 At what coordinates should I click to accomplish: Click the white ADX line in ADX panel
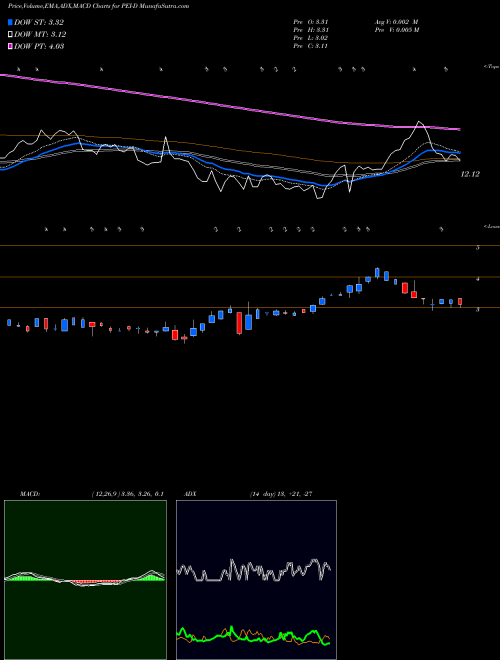253,571
